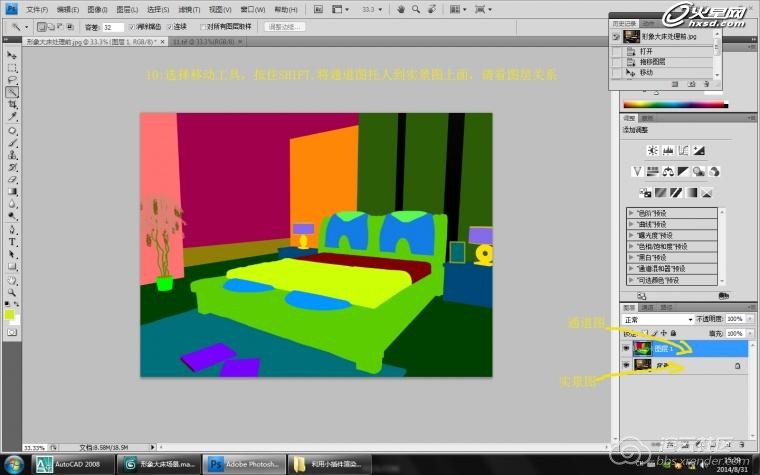Image resolution: width=760 pixels, height=475 pixels.
Task: Expand the "曝光度" presets group
Action: [x=631, y=235]
